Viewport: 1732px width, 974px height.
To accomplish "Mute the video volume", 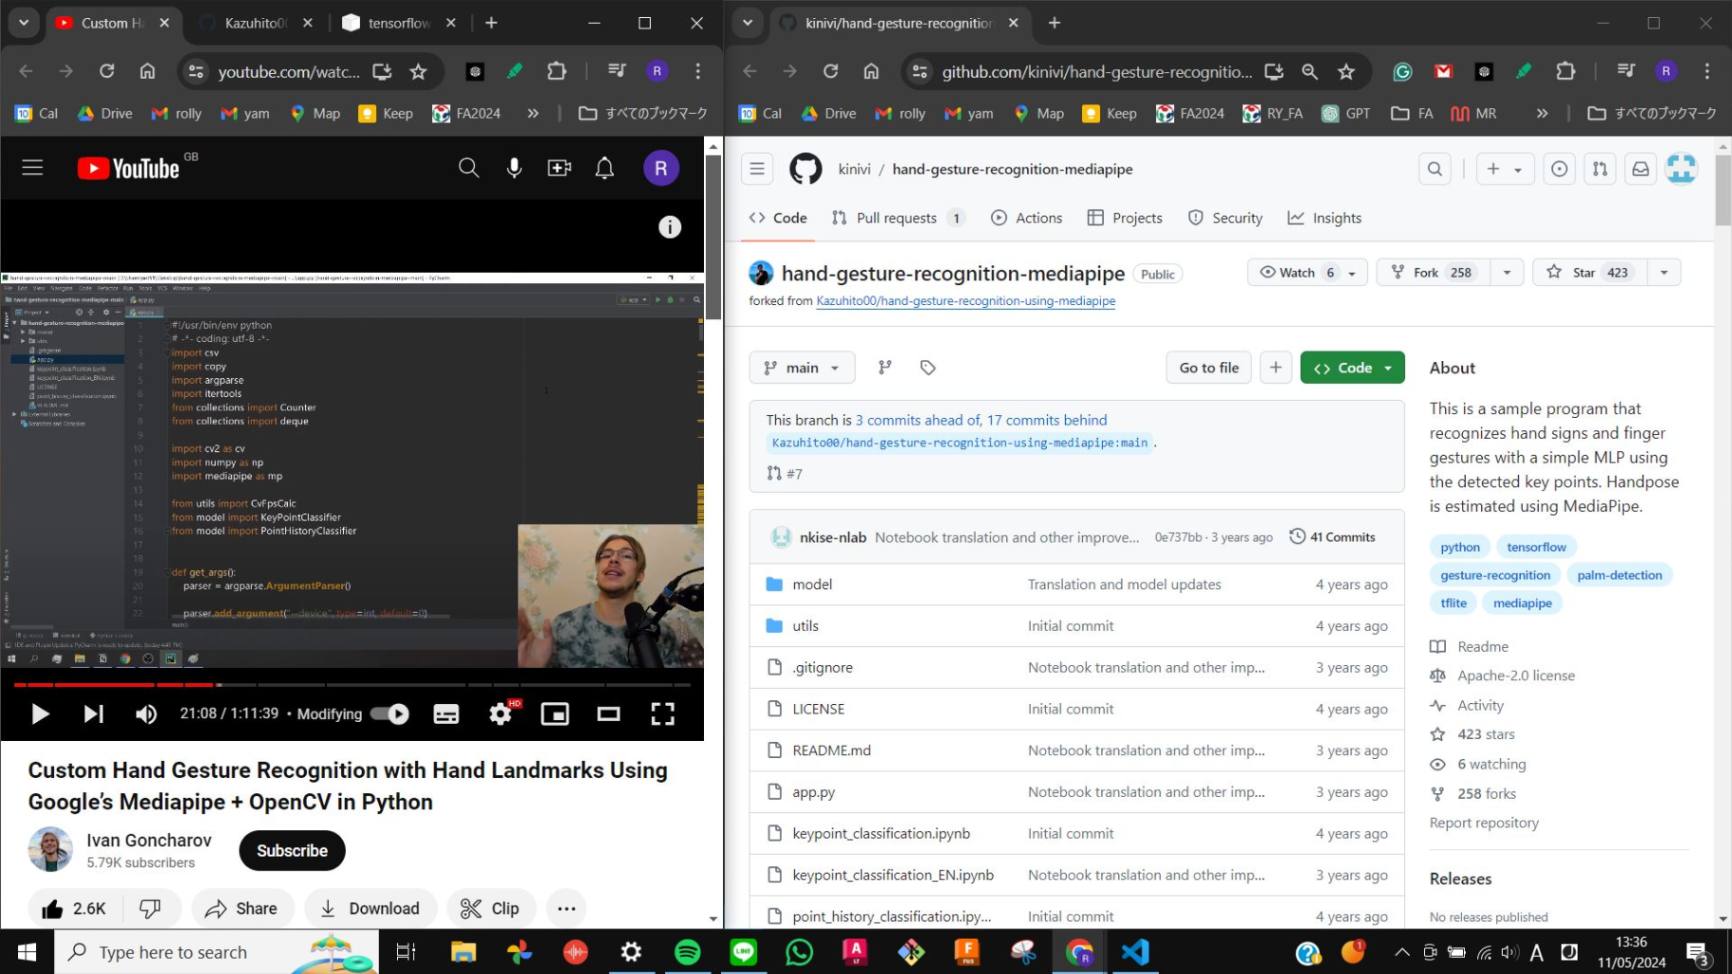I will 146,714.
